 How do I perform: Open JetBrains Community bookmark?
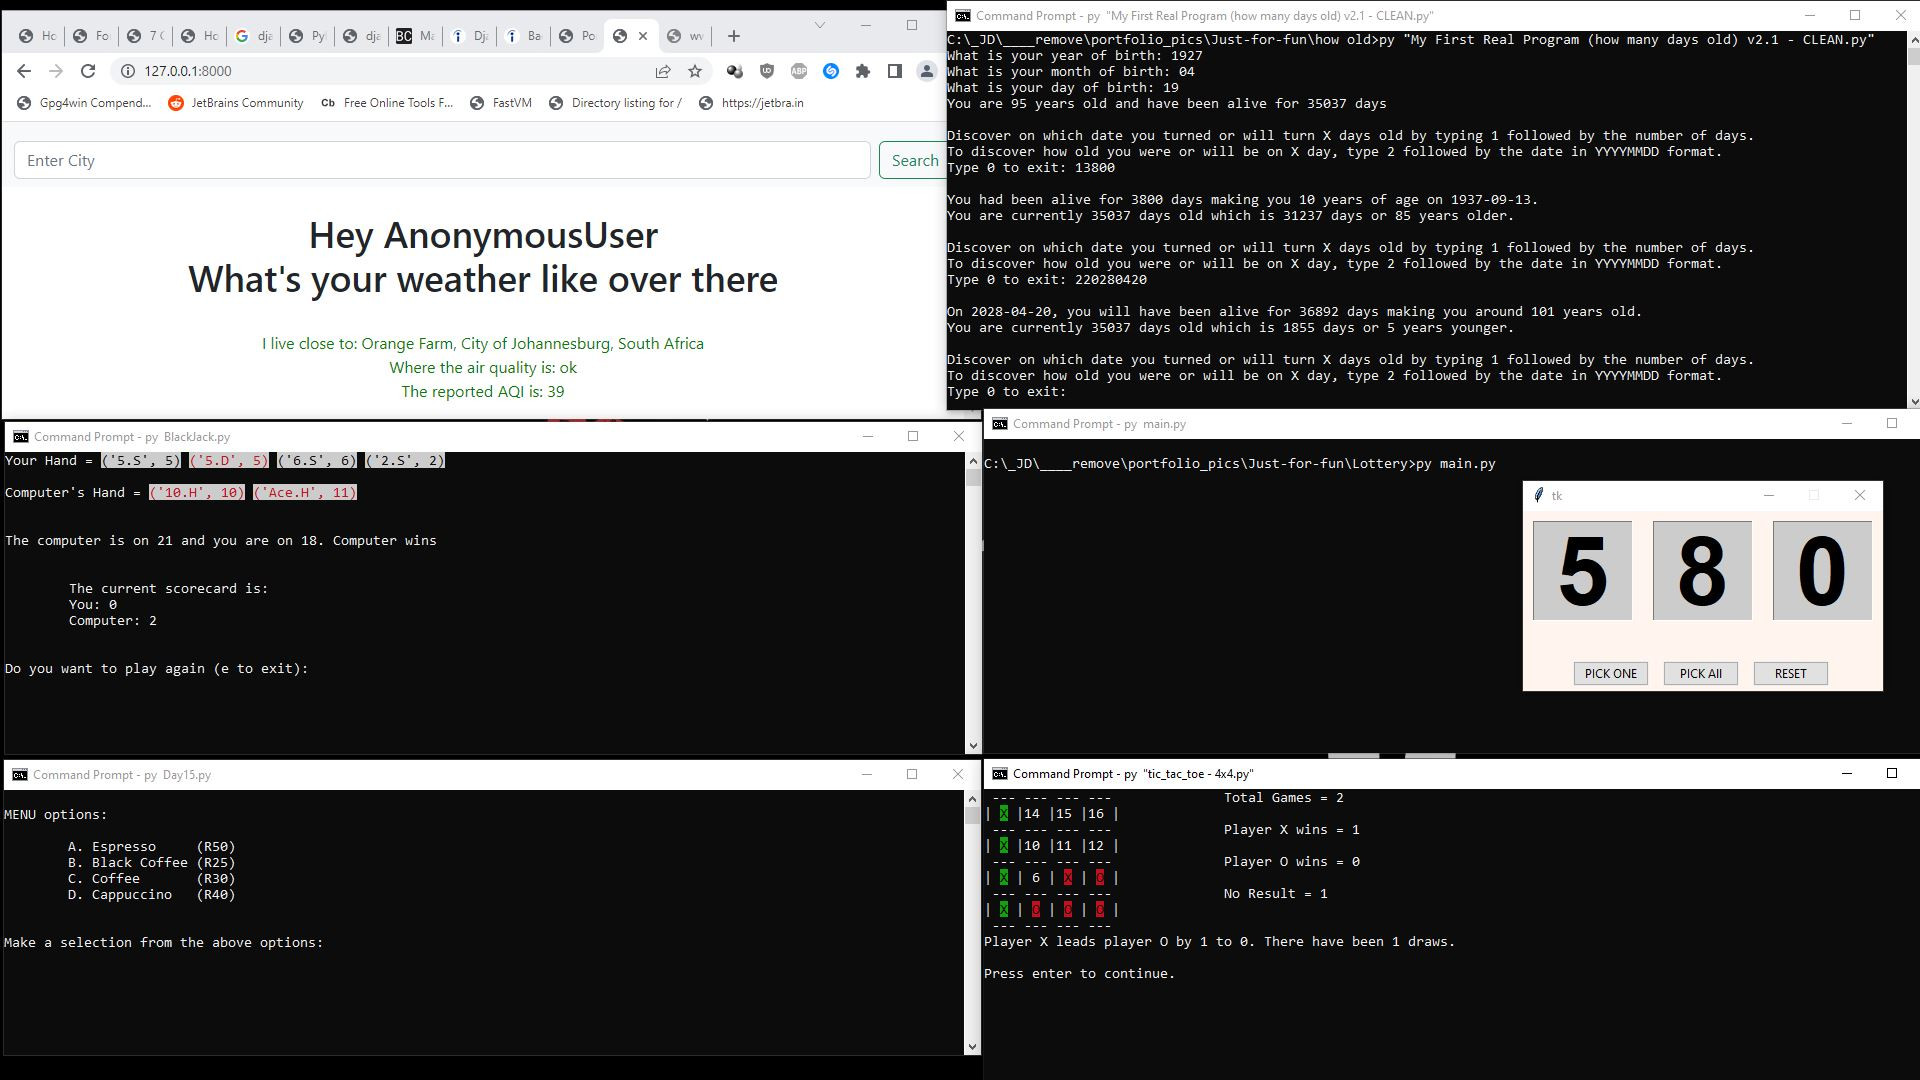pos(236,103)
